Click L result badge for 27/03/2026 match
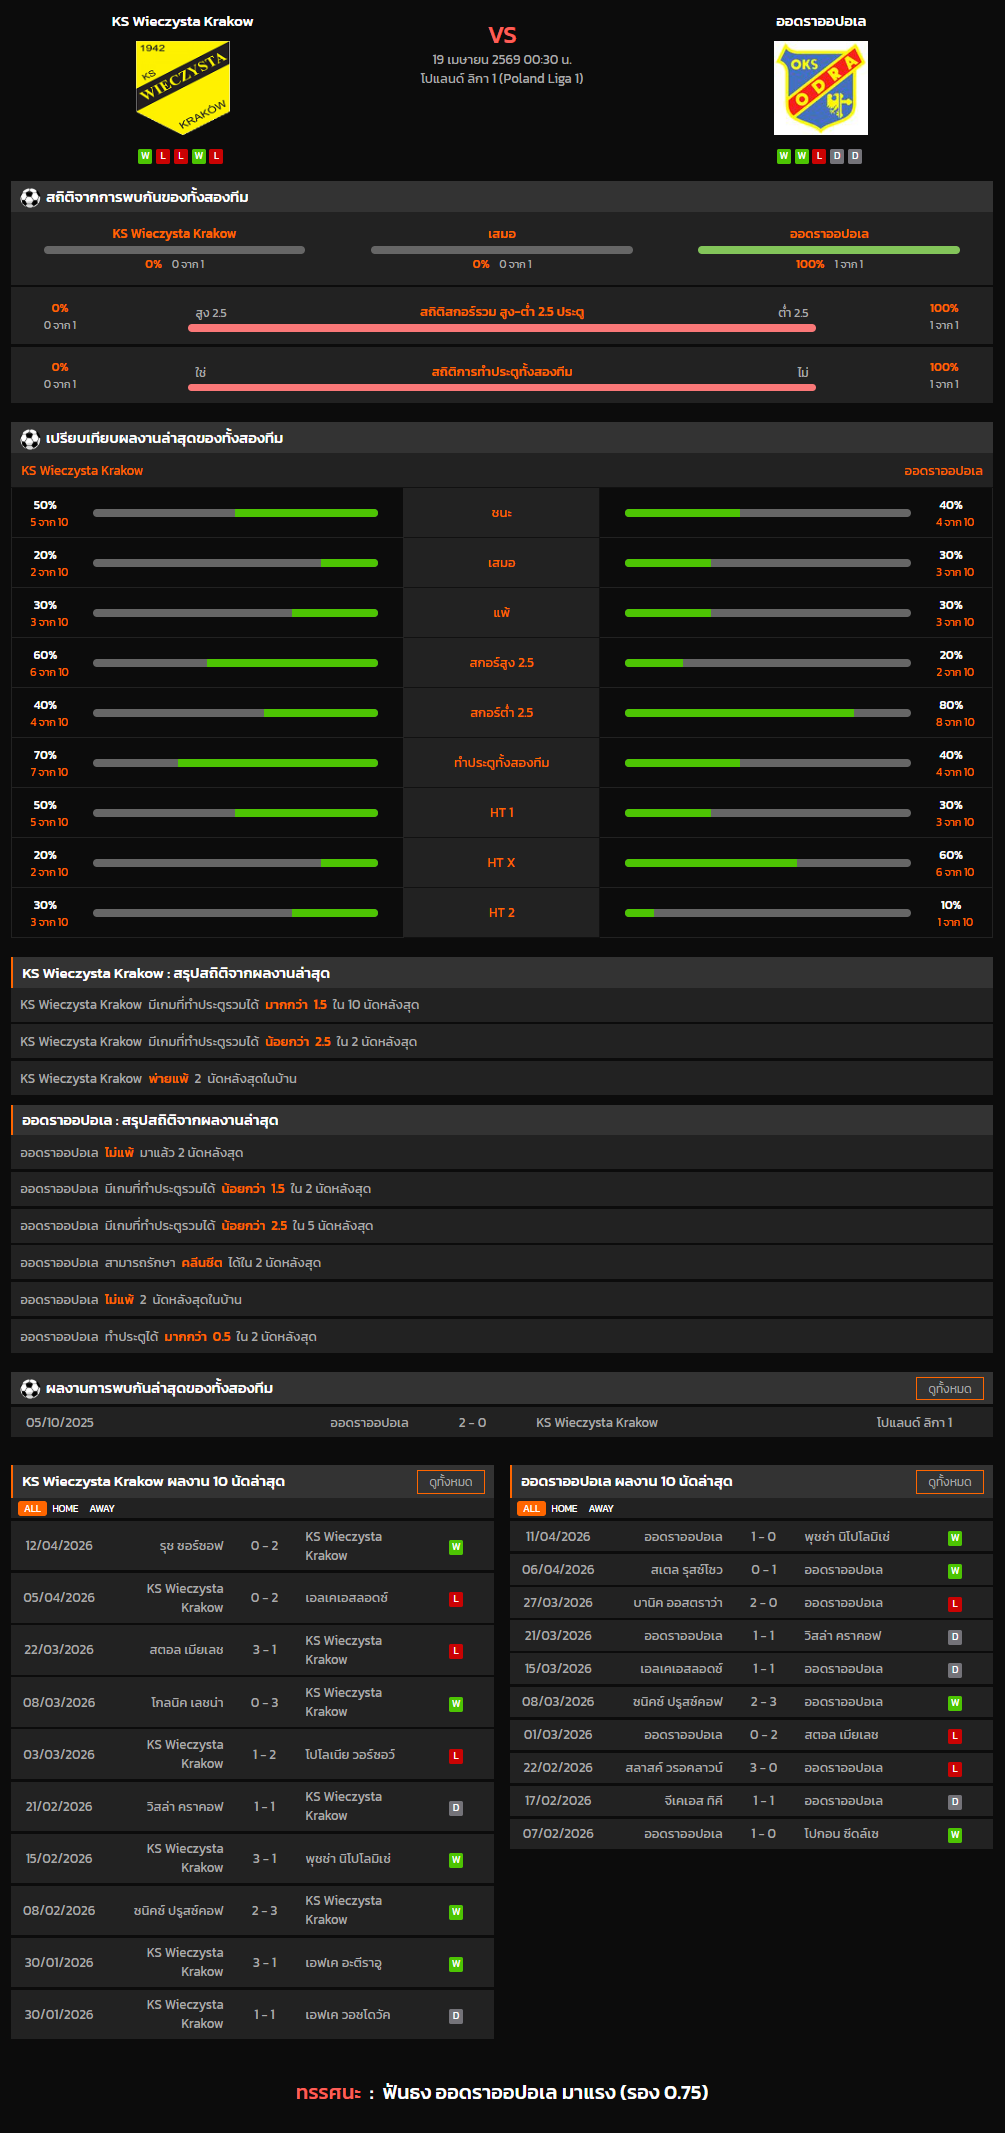This screenshot has height=2133, width=1005. click(x=955, y=1604)
